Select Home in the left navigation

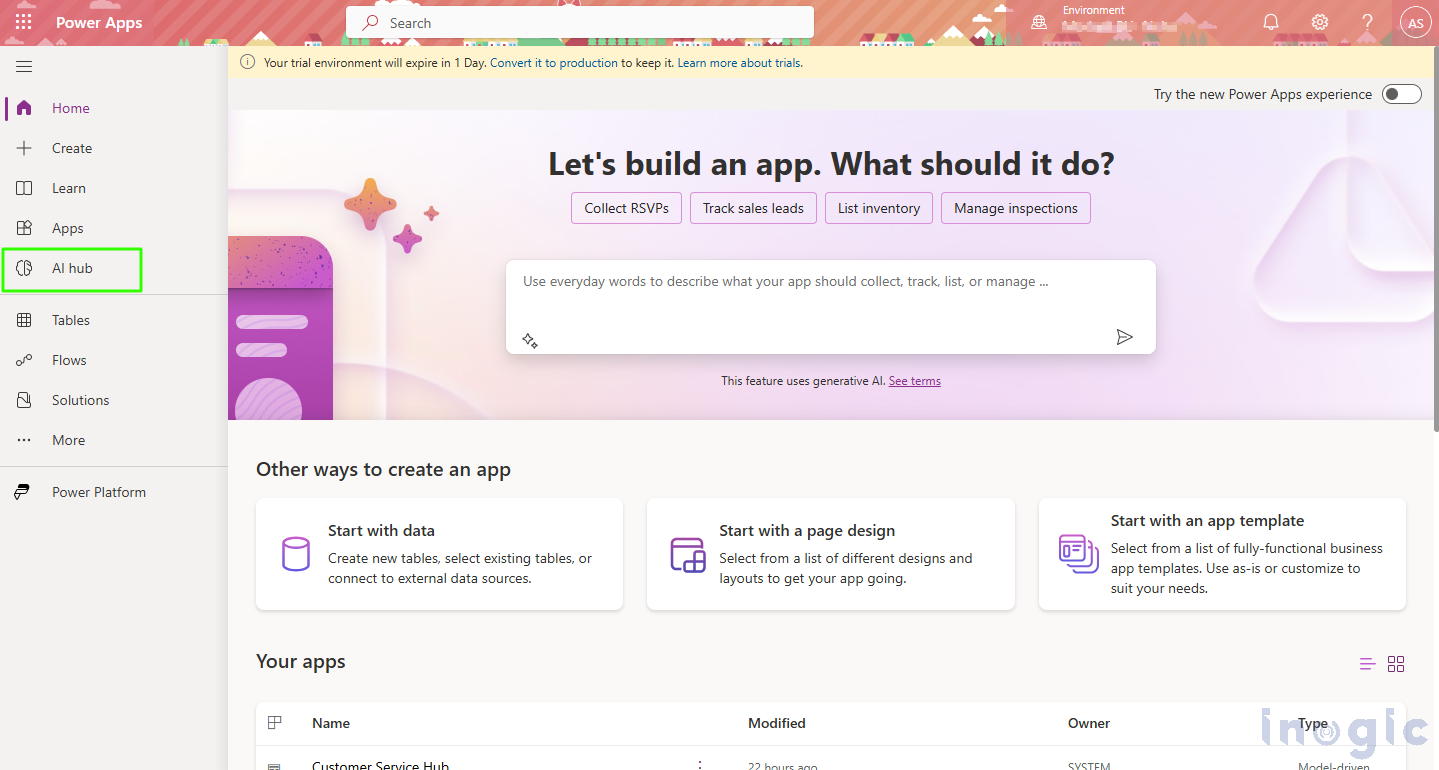(114, 108)
